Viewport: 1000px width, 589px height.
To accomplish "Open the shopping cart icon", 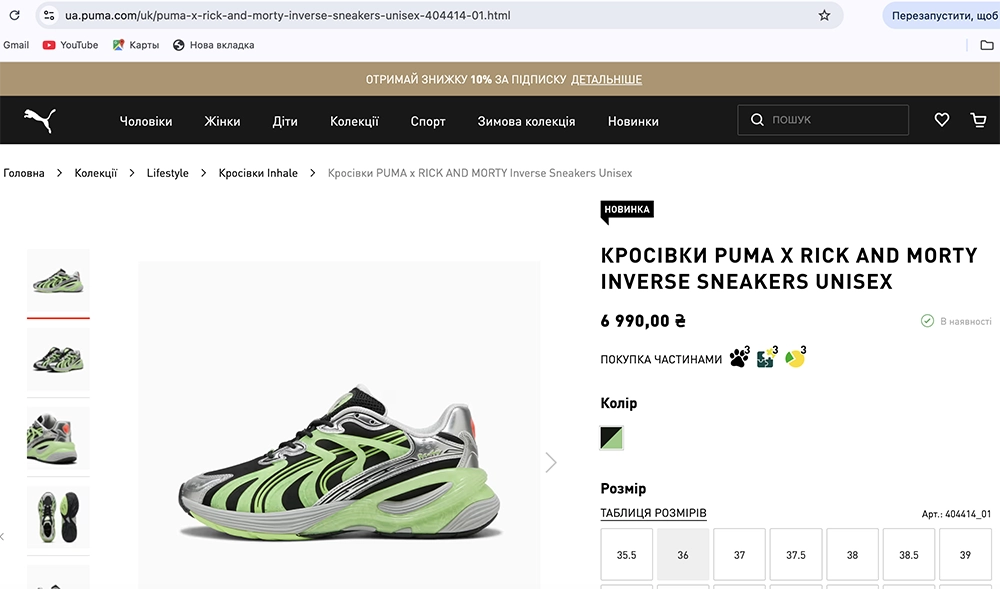I will click(978, 120).
